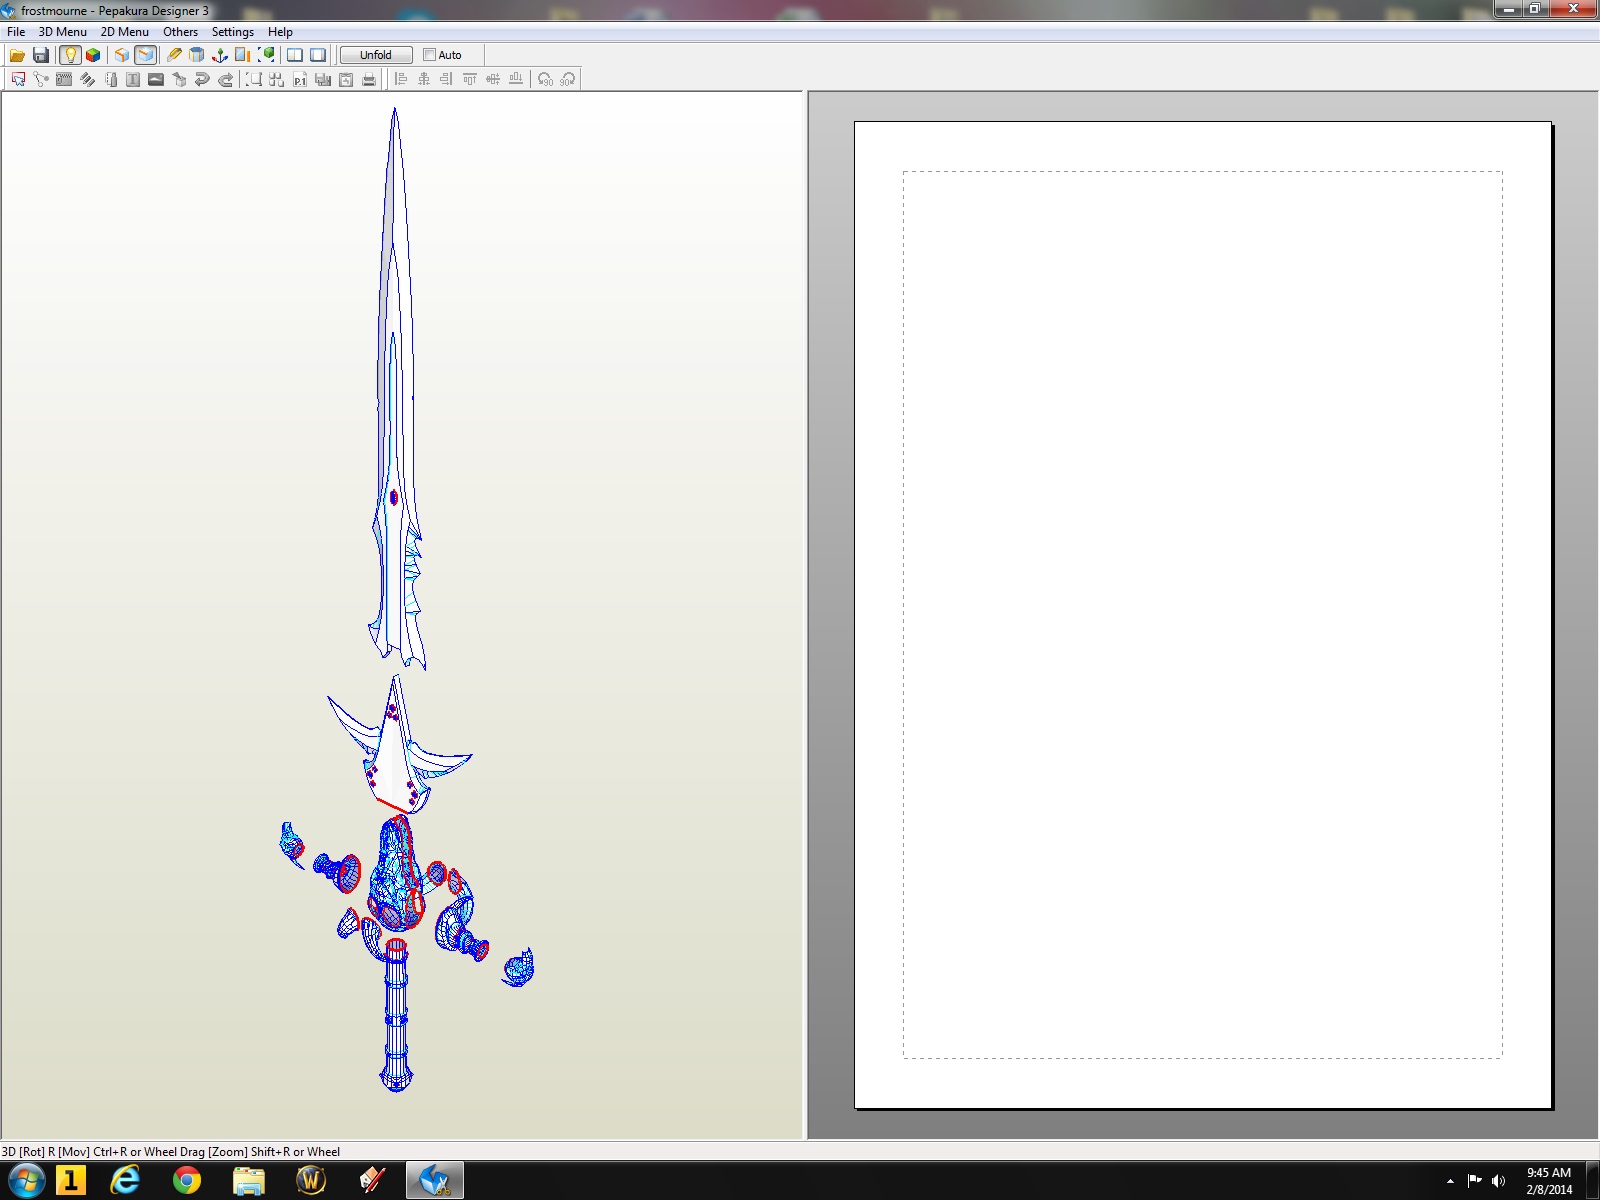Click the undo curved arrow icon
Viewport: 1600px width, 1200px height.
coord(202,79)
